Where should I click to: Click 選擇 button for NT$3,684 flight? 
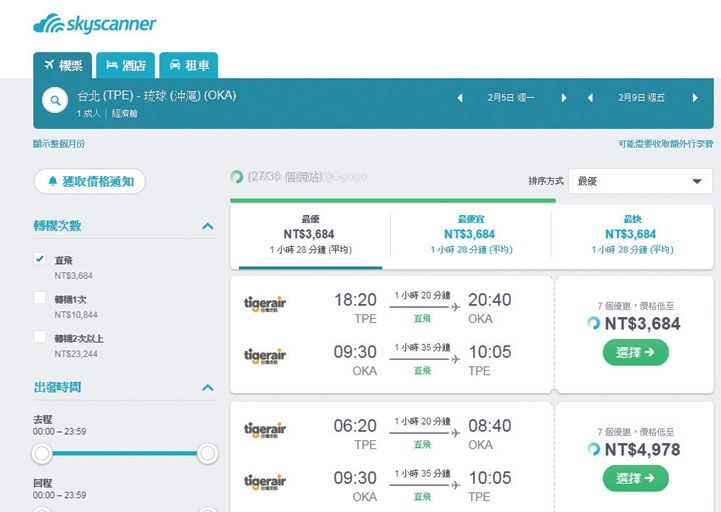click(635, 352)
